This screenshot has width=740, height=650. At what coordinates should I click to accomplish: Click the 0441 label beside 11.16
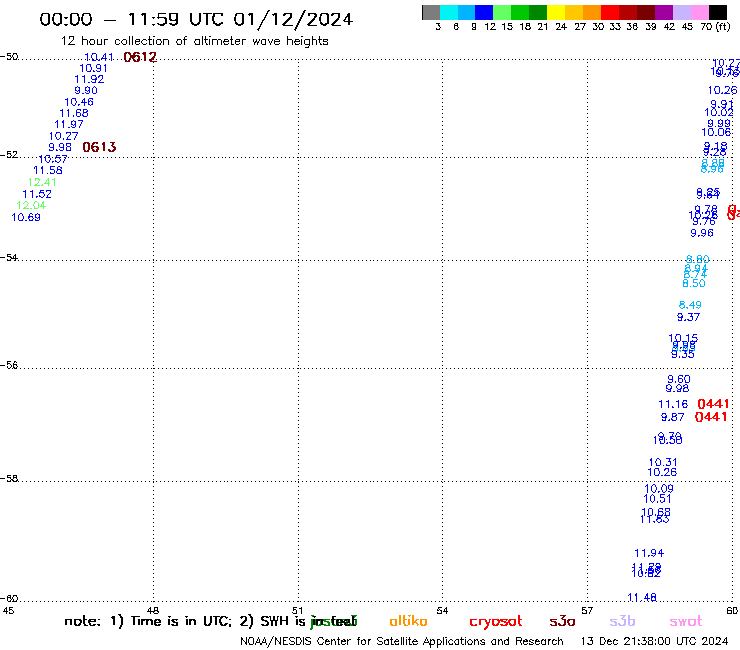(713, 404)
